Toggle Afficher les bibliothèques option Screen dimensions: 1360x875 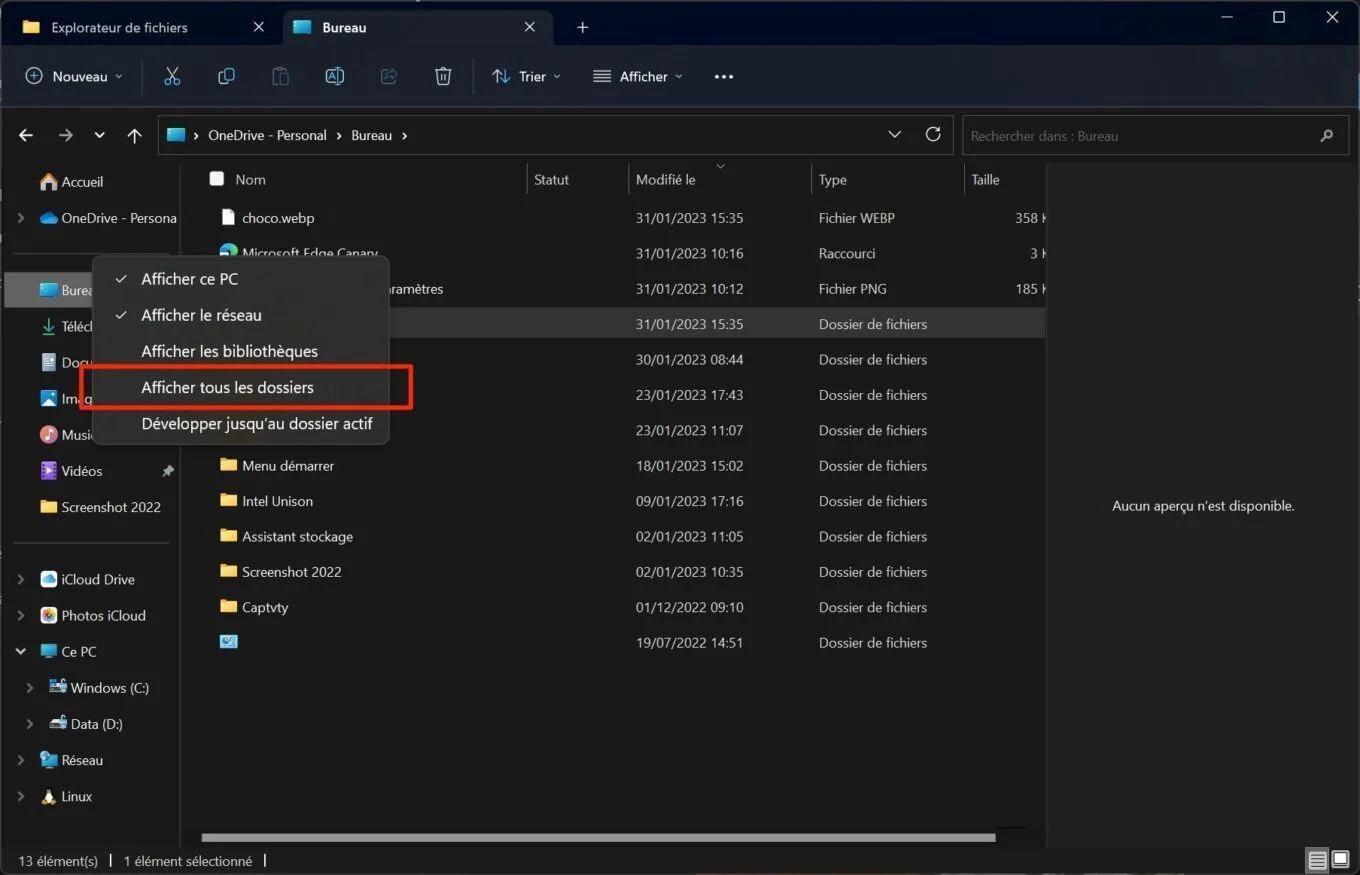click(x=240, y=352)
